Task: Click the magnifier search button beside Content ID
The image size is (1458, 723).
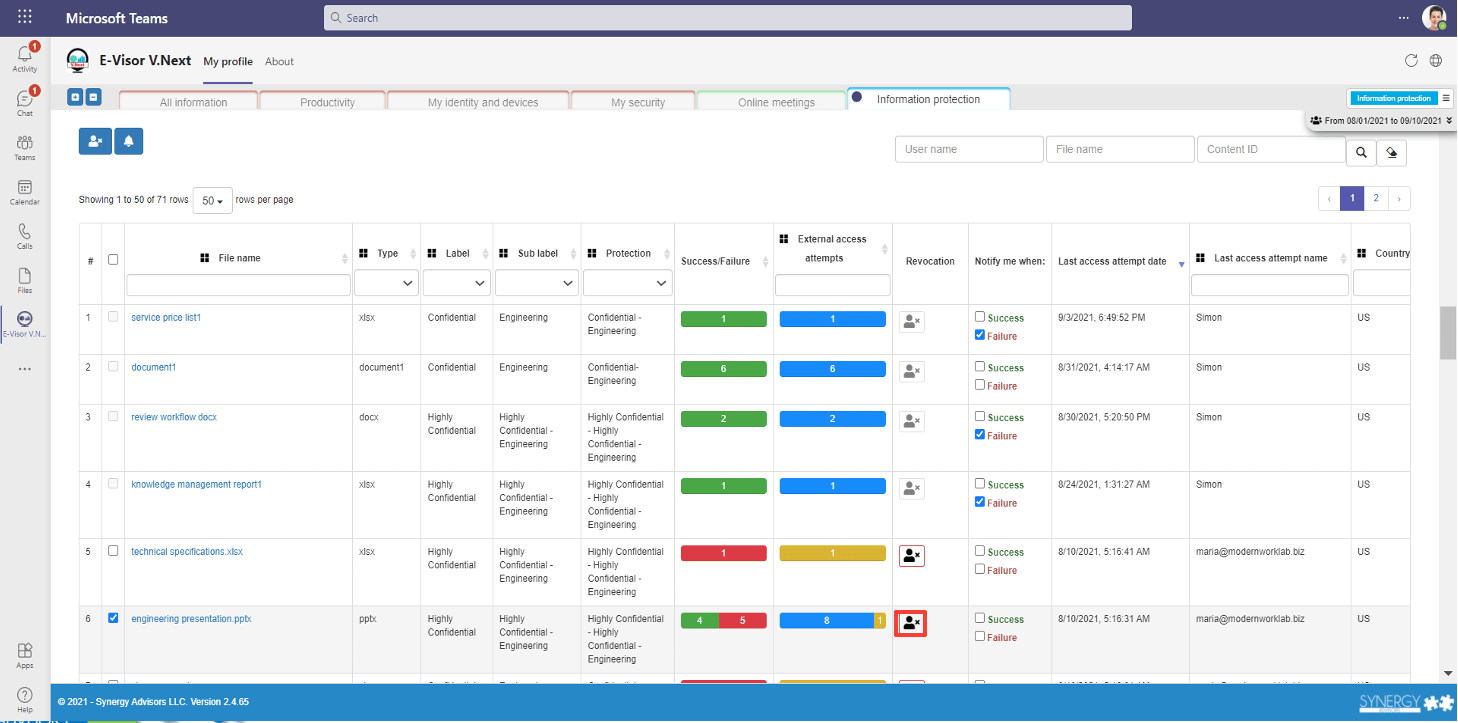Action: pyautogui.click(x=1361, y=152)
